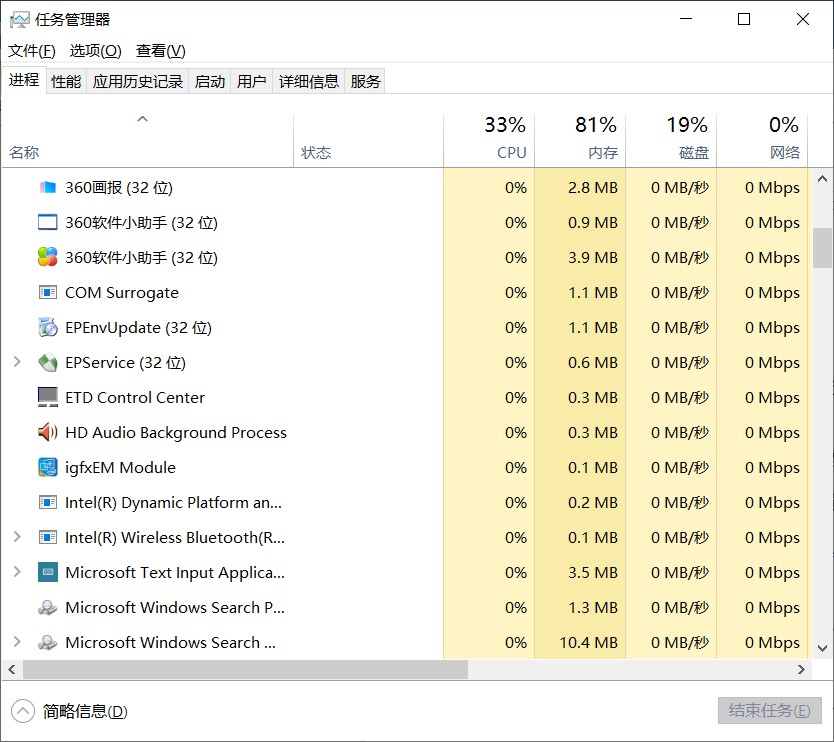Select the COM Surrogate process row
The height and width of the screenshot is (742, 834).
pyautogui.click(x=405, y=293)
